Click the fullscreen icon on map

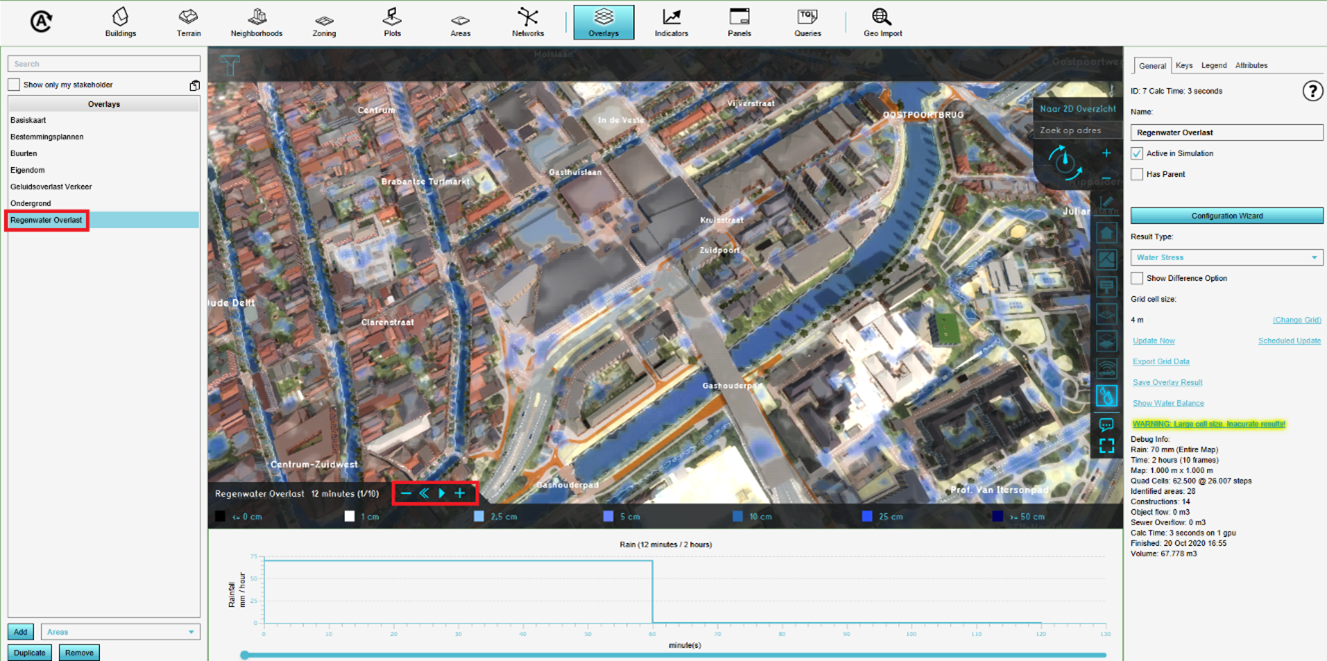coord(1107,446)
